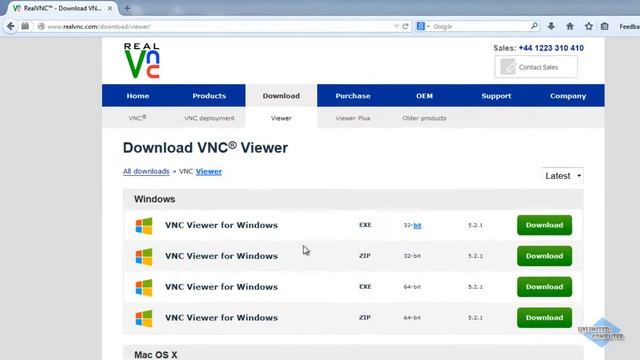
Task: Download the 64-bit EXE Windows viewer
Action: pyautogui.click(x=544, y=287)
